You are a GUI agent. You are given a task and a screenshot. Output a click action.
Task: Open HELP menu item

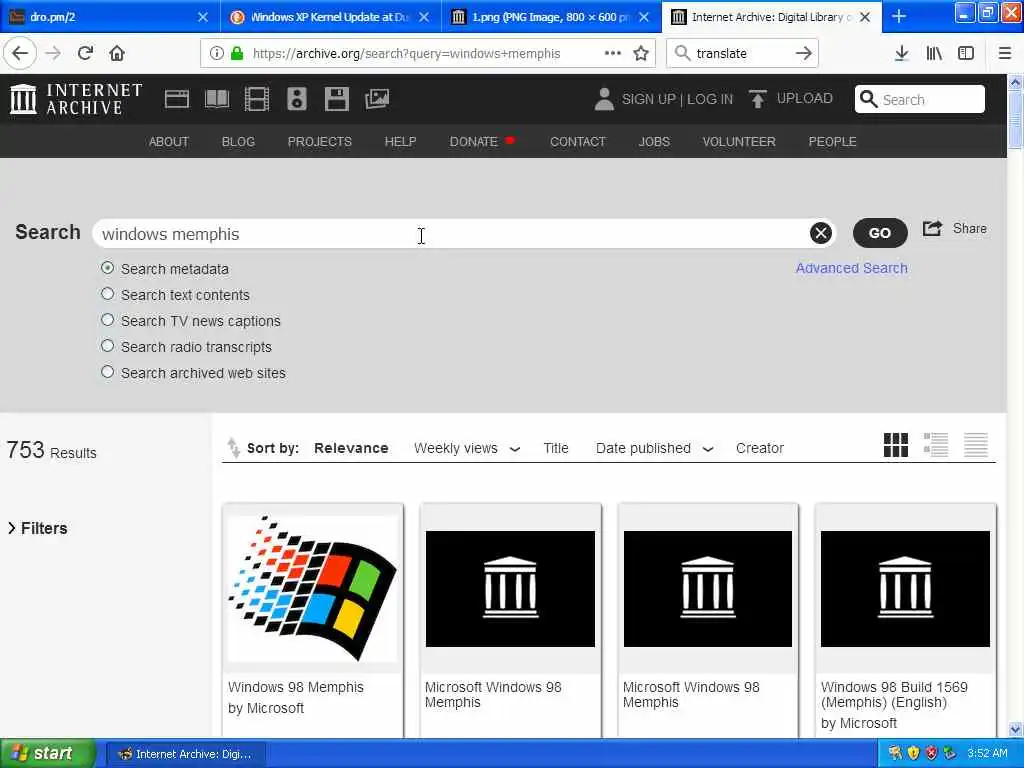[400, 141]
